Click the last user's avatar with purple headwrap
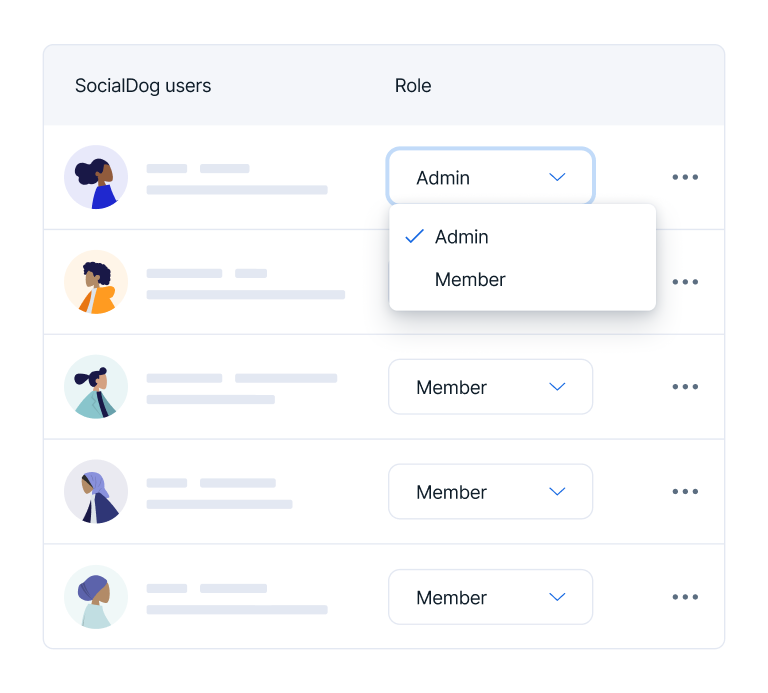The height and width of the screenshot is (693, 768). pyautogui.click(x=96, y=597)
